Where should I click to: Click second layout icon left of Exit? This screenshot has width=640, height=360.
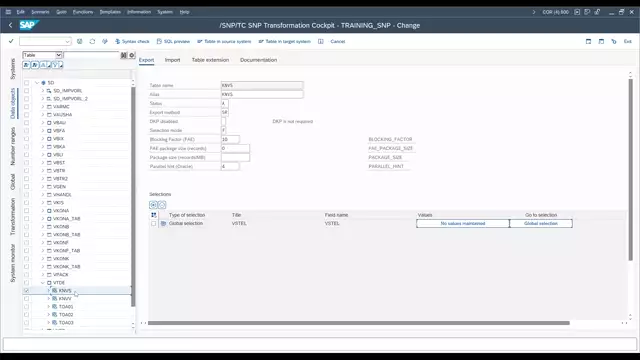[x=601, y=41]
